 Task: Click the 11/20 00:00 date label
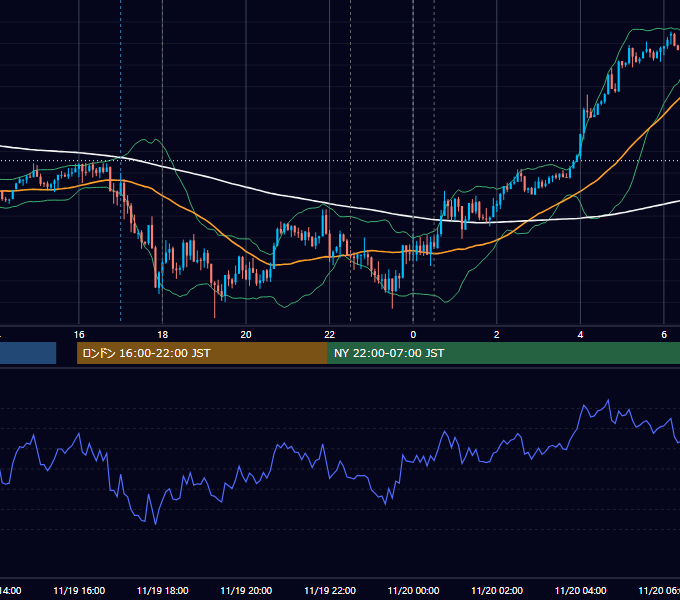413,590
